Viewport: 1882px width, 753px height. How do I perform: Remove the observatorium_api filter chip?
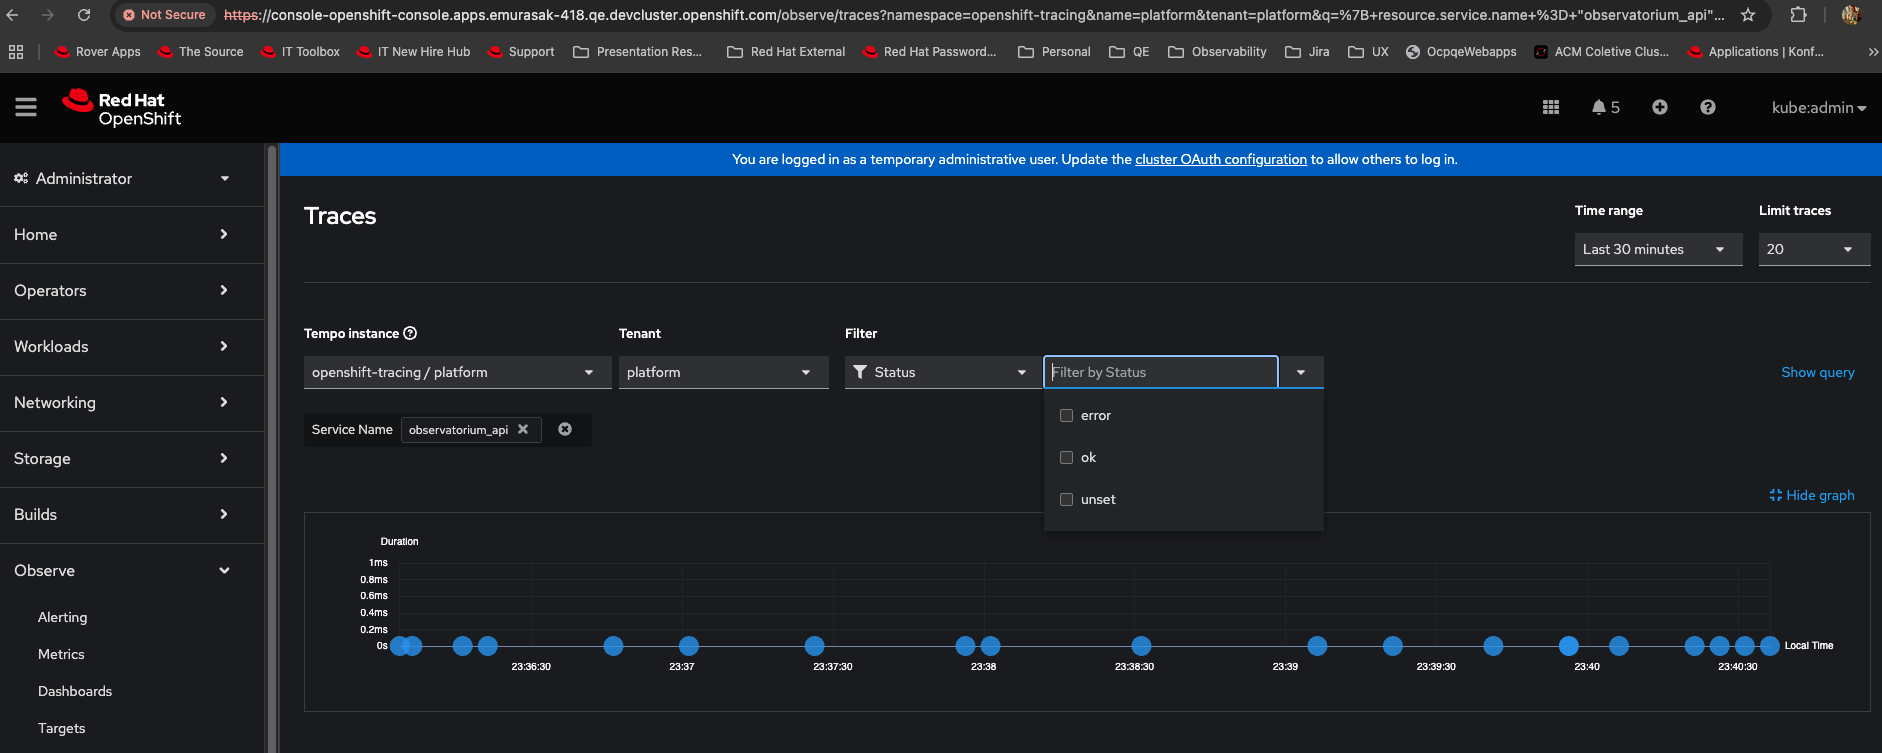(523, 429)
